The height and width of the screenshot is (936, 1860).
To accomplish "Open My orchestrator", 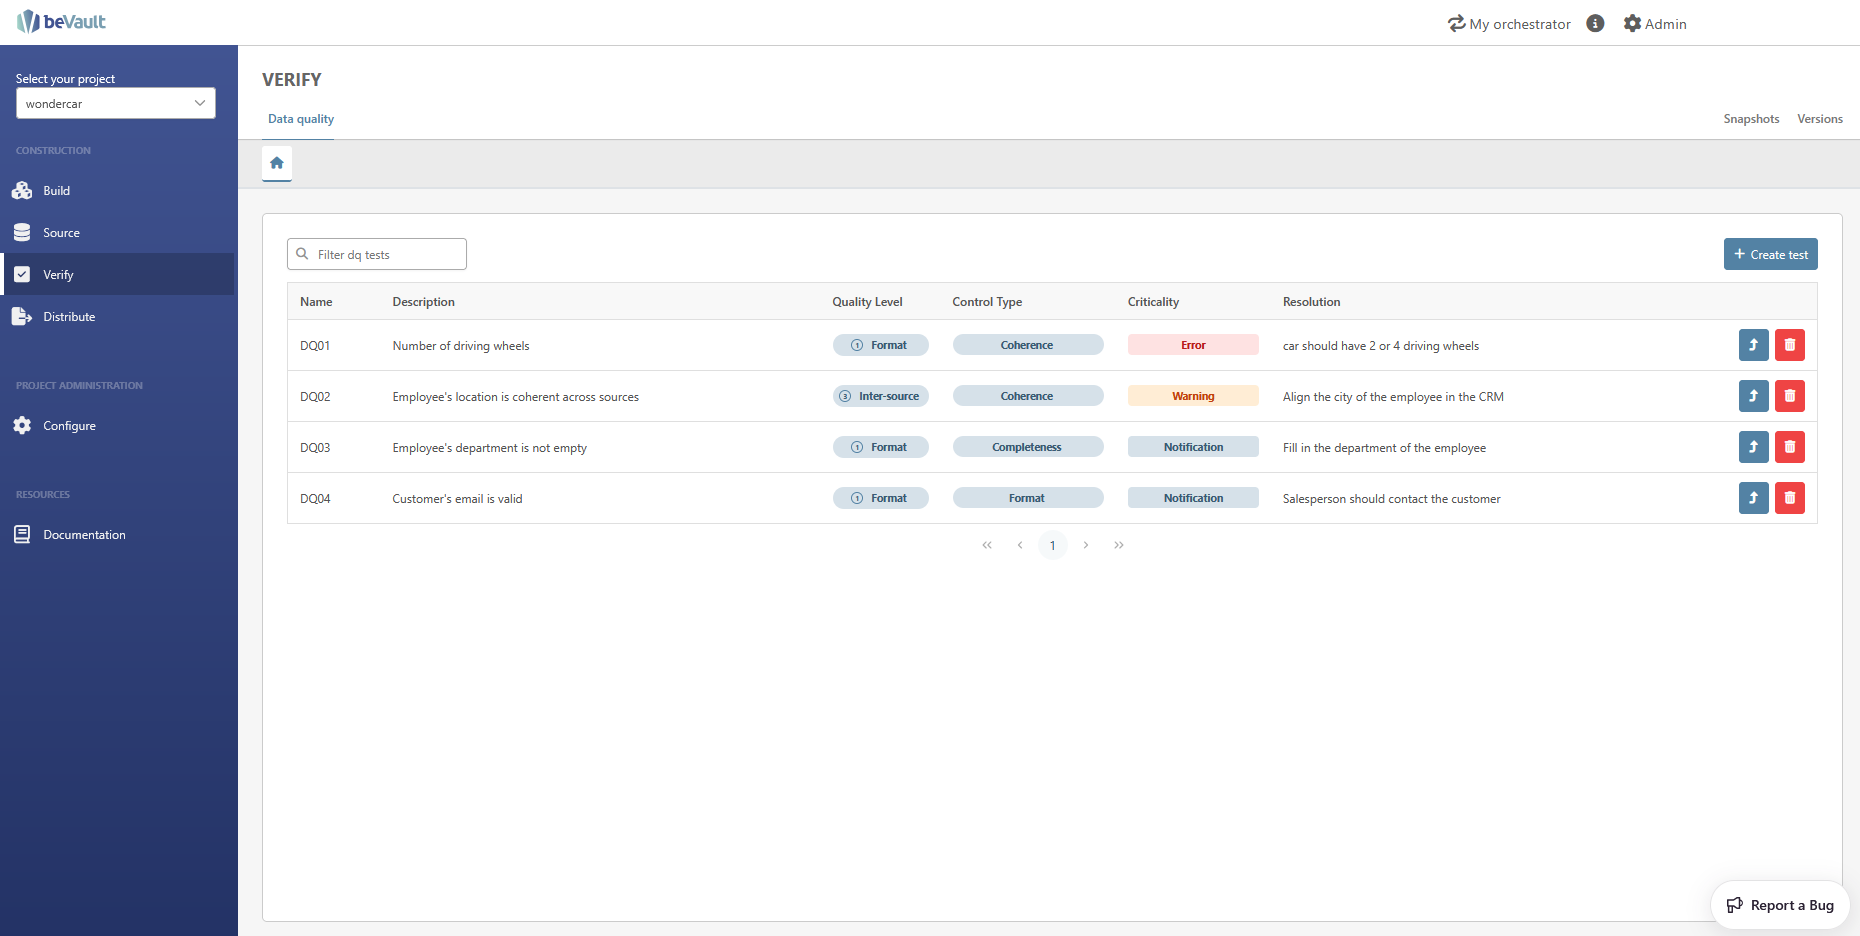I will point(1509,23).
